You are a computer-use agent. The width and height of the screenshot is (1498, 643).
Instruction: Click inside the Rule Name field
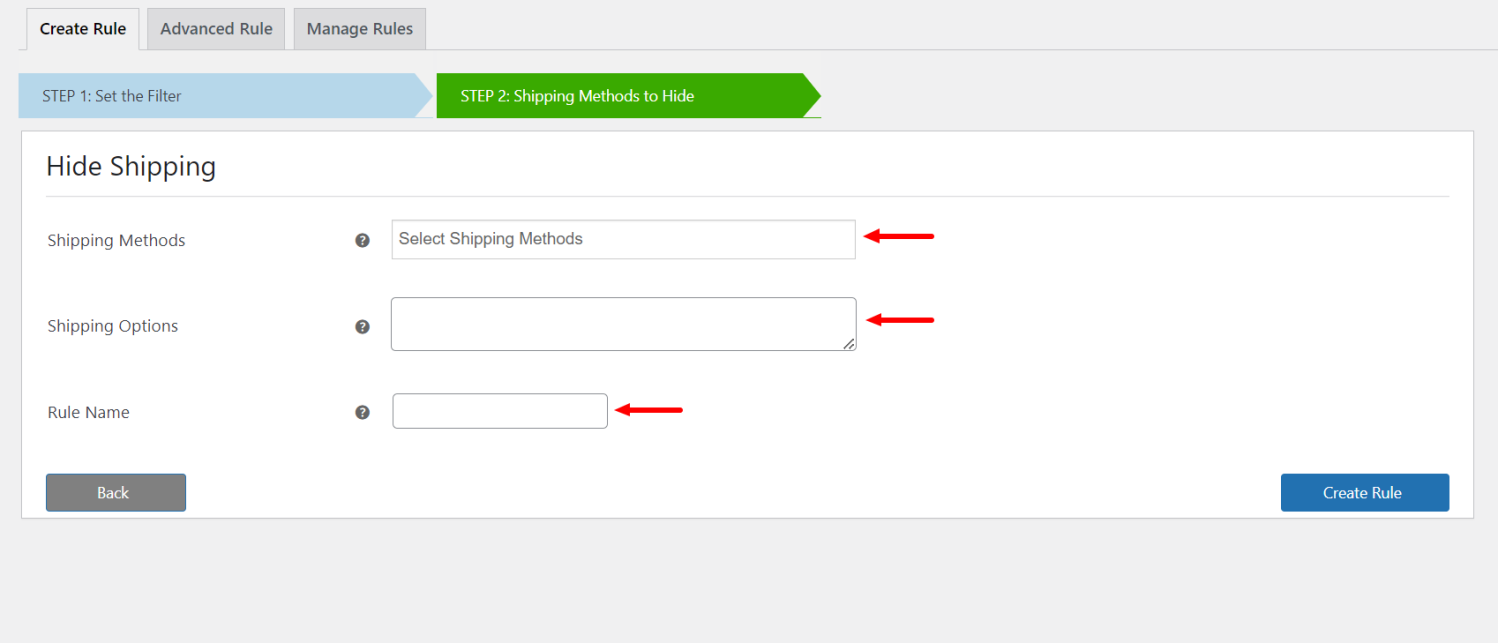(500, 411)
